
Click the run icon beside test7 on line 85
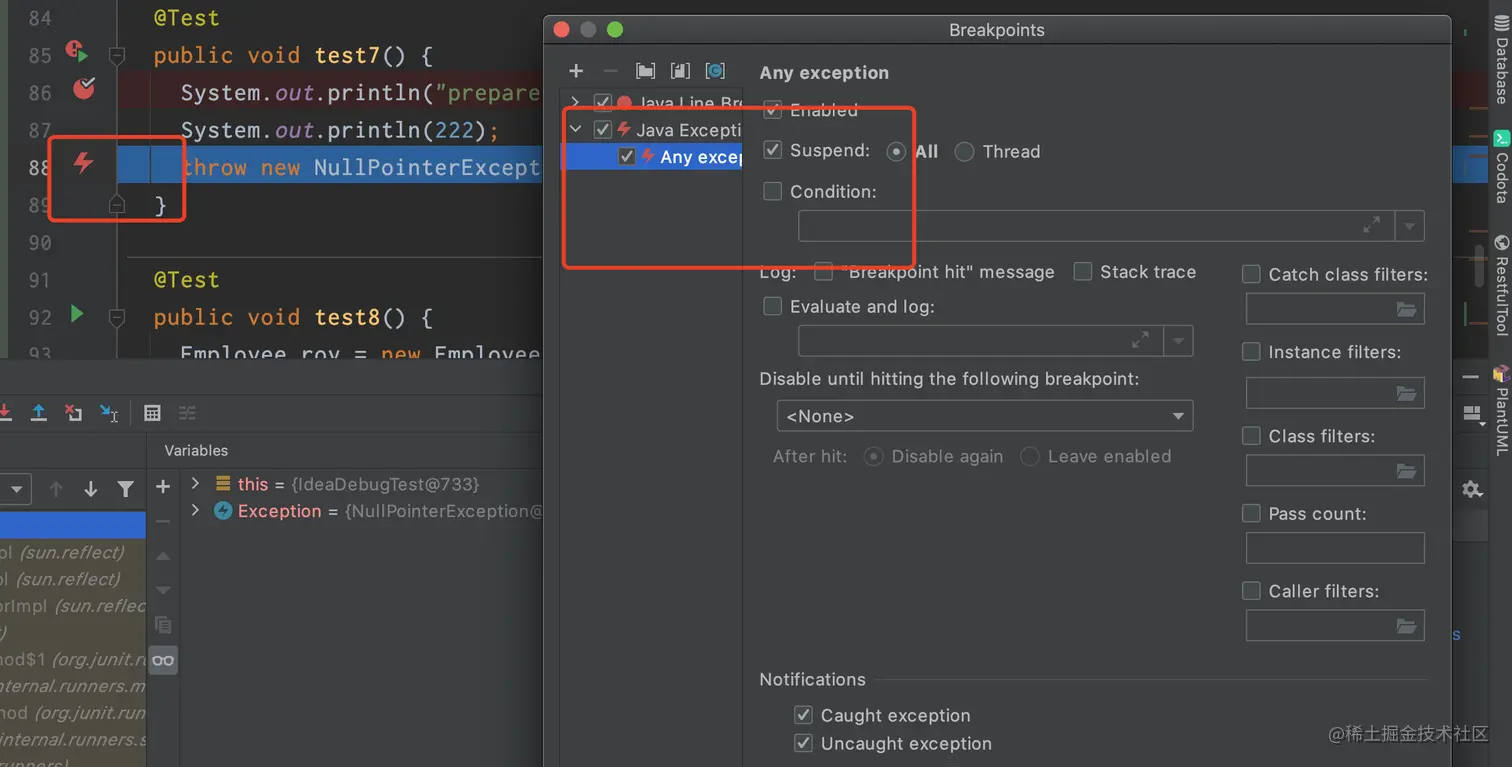[77, 50]
